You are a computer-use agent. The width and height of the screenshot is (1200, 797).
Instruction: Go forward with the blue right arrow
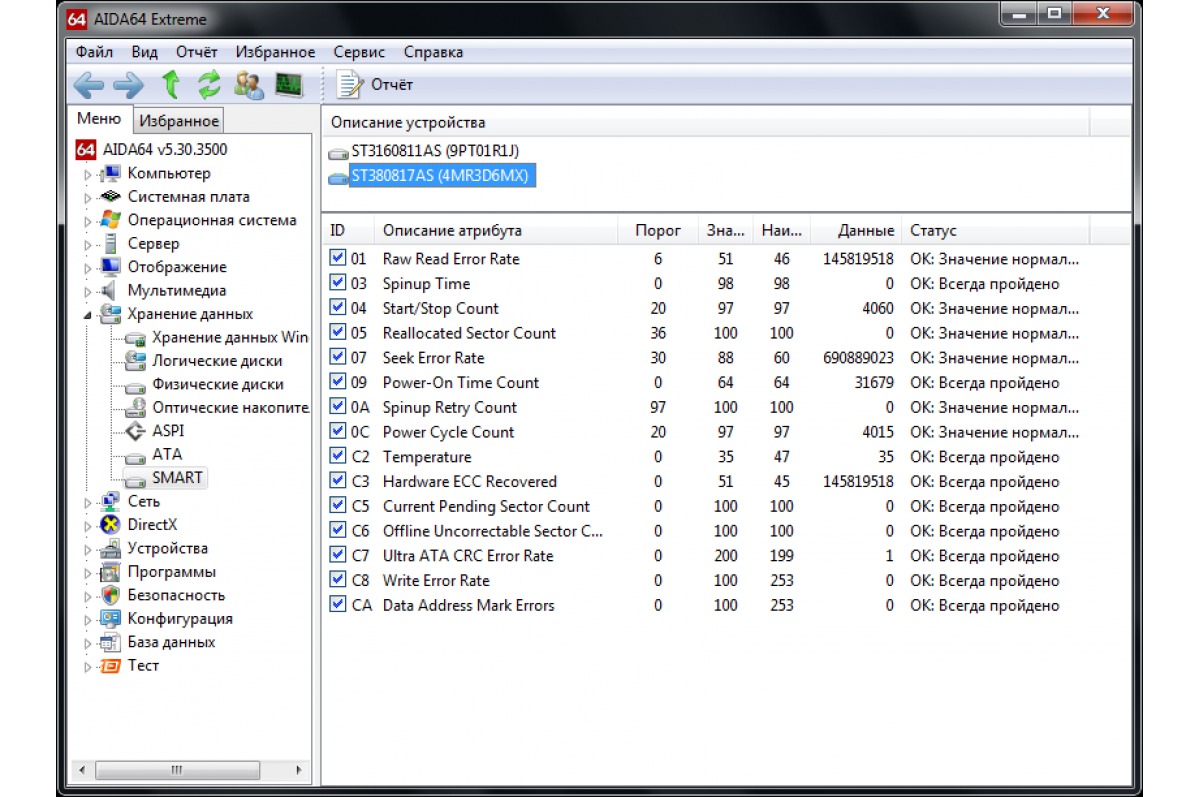coord(127,85)
